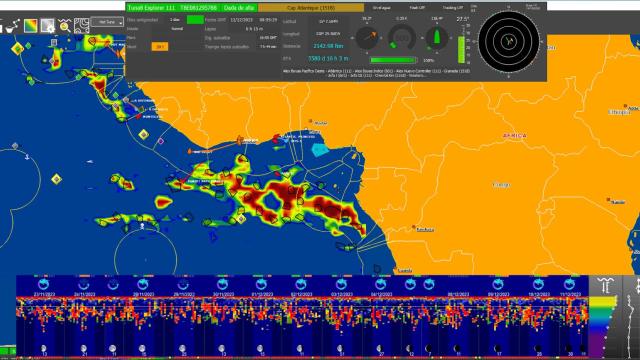Click the green horizontal battery progress bar
This screenshot has width=640, height=360.
(x=393, y=60)
